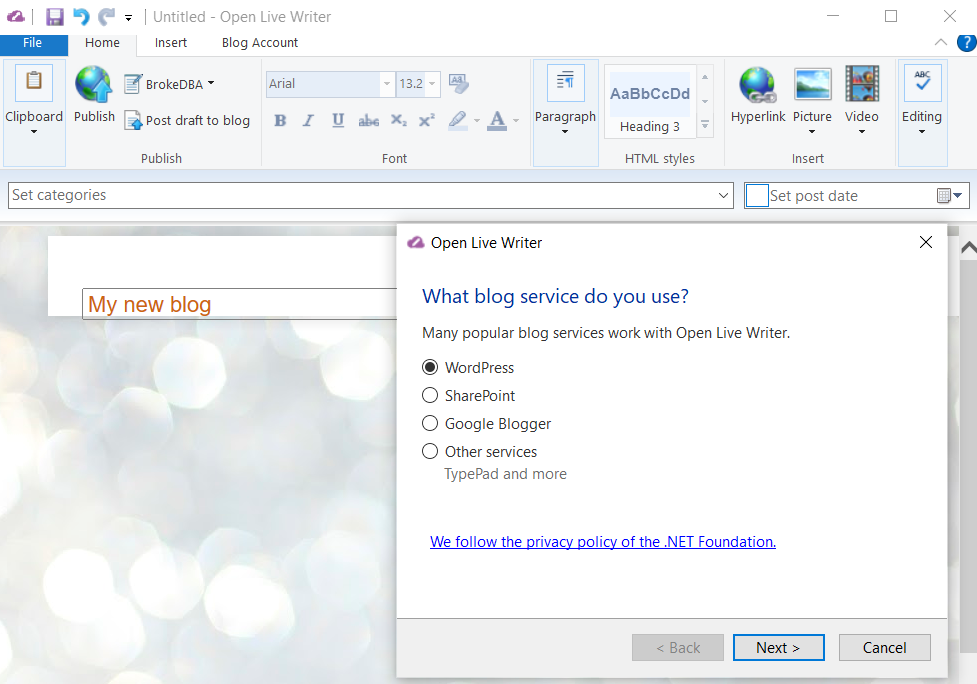Expand the BrokeDBA blog account dropdown
The height and width of the screenshot is (684, 977).
pos(211,83)
